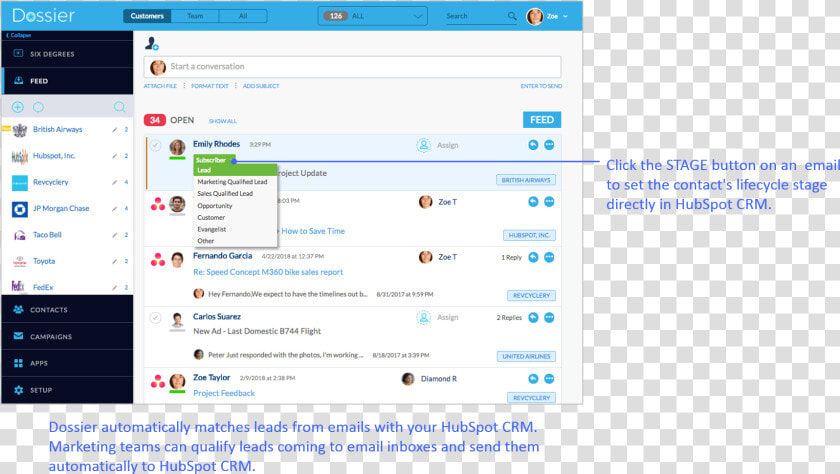Viewport: 840px width, 474px height.
Task: Click the SHOW ALL link
Action: coord(222,121)
